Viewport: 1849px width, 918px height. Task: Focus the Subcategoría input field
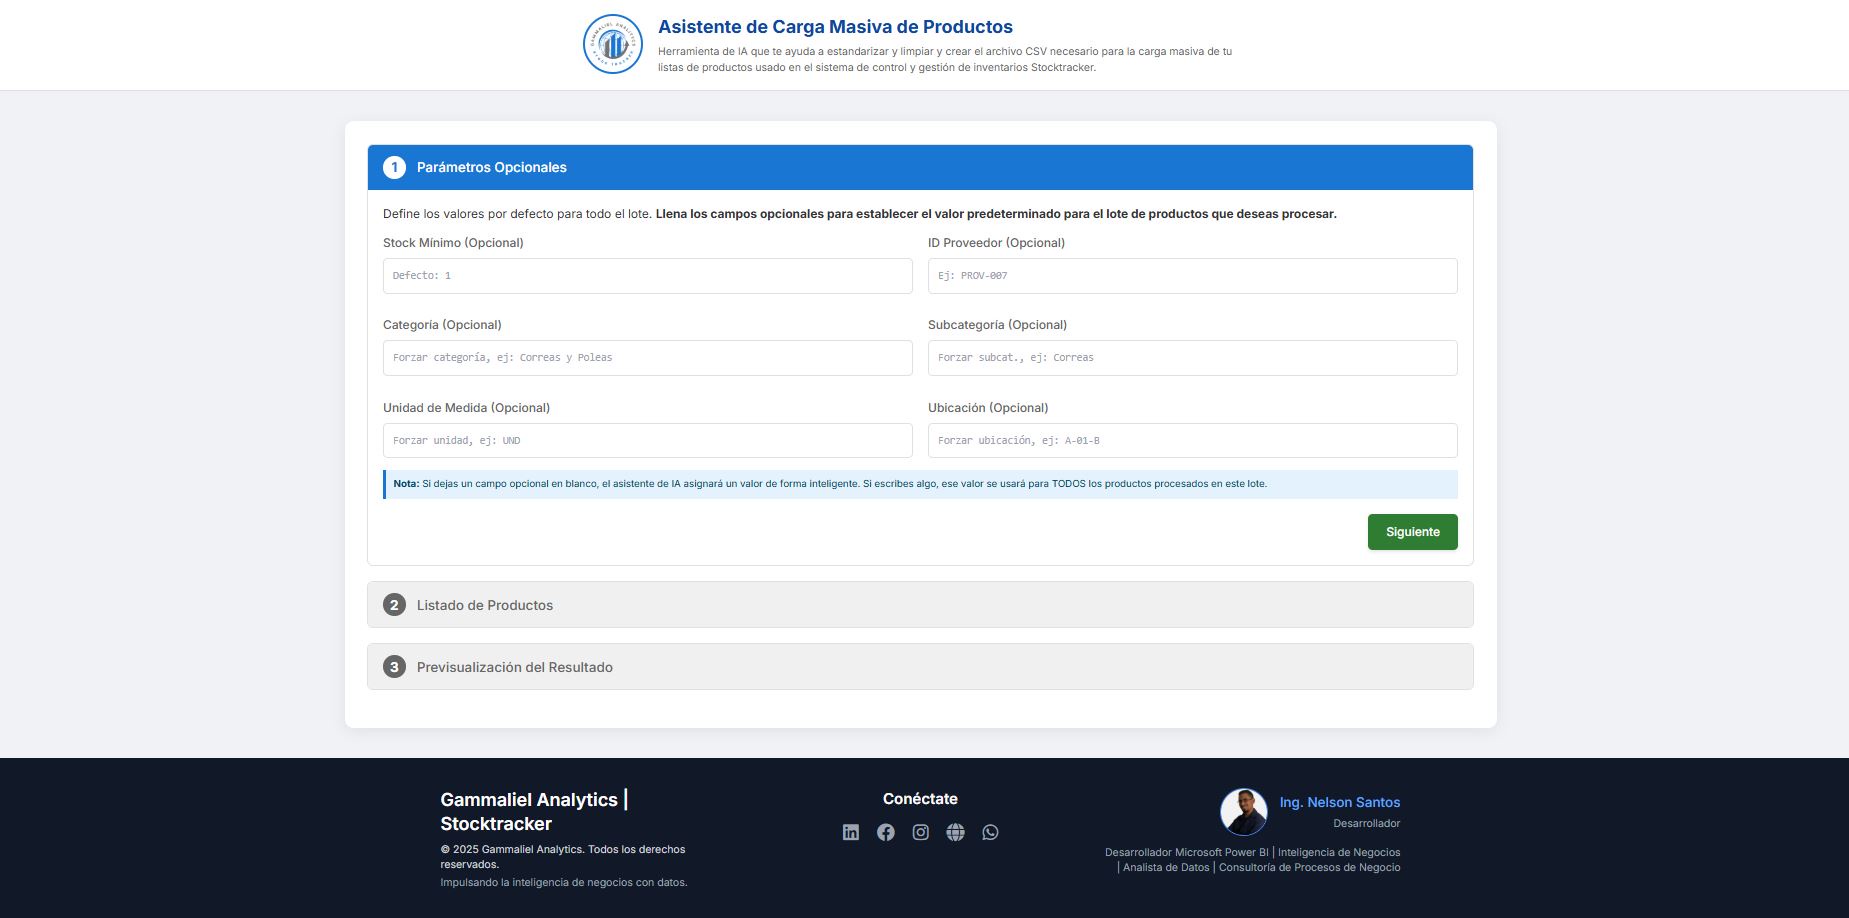point(1192,358)
